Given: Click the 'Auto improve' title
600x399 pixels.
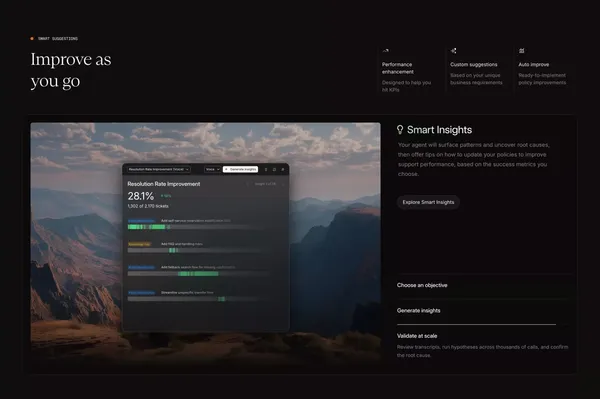Looking at the screenshot, I should point(533,65).
